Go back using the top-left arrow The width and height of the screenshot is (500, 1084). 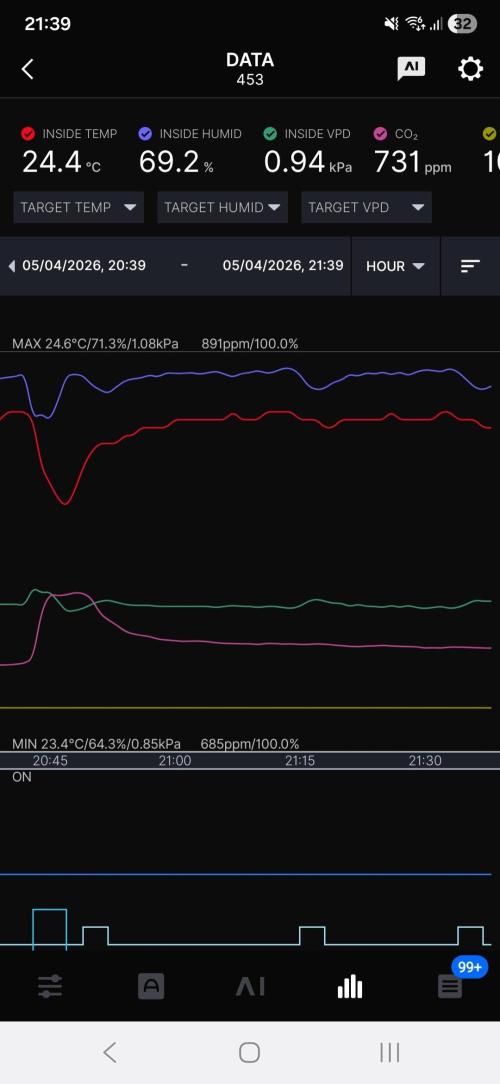[x=28, y=68]
